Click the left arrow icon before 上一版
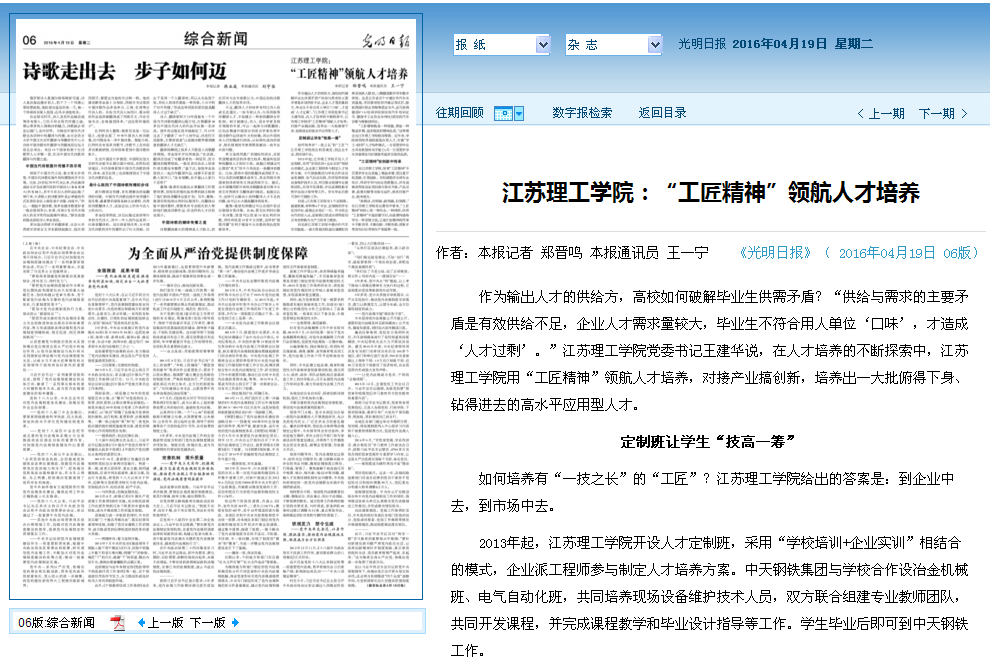This screenshot has height=663, width=990. pos(141,623)
